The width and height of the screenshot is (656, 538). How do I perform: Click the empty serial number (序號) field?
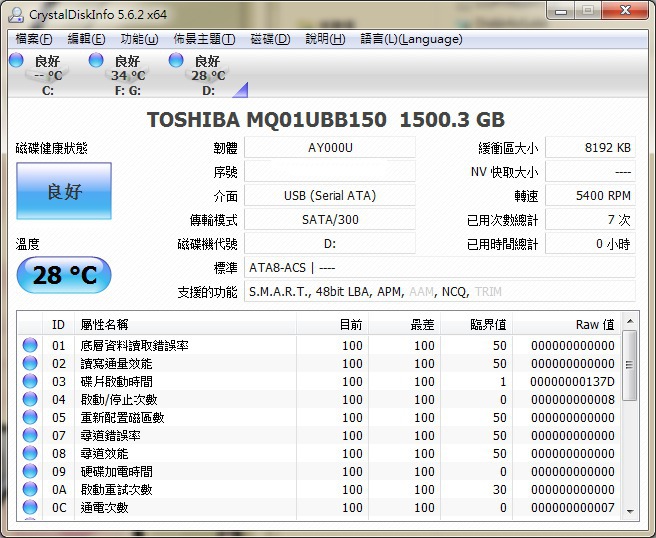click(x=330, y=172)
